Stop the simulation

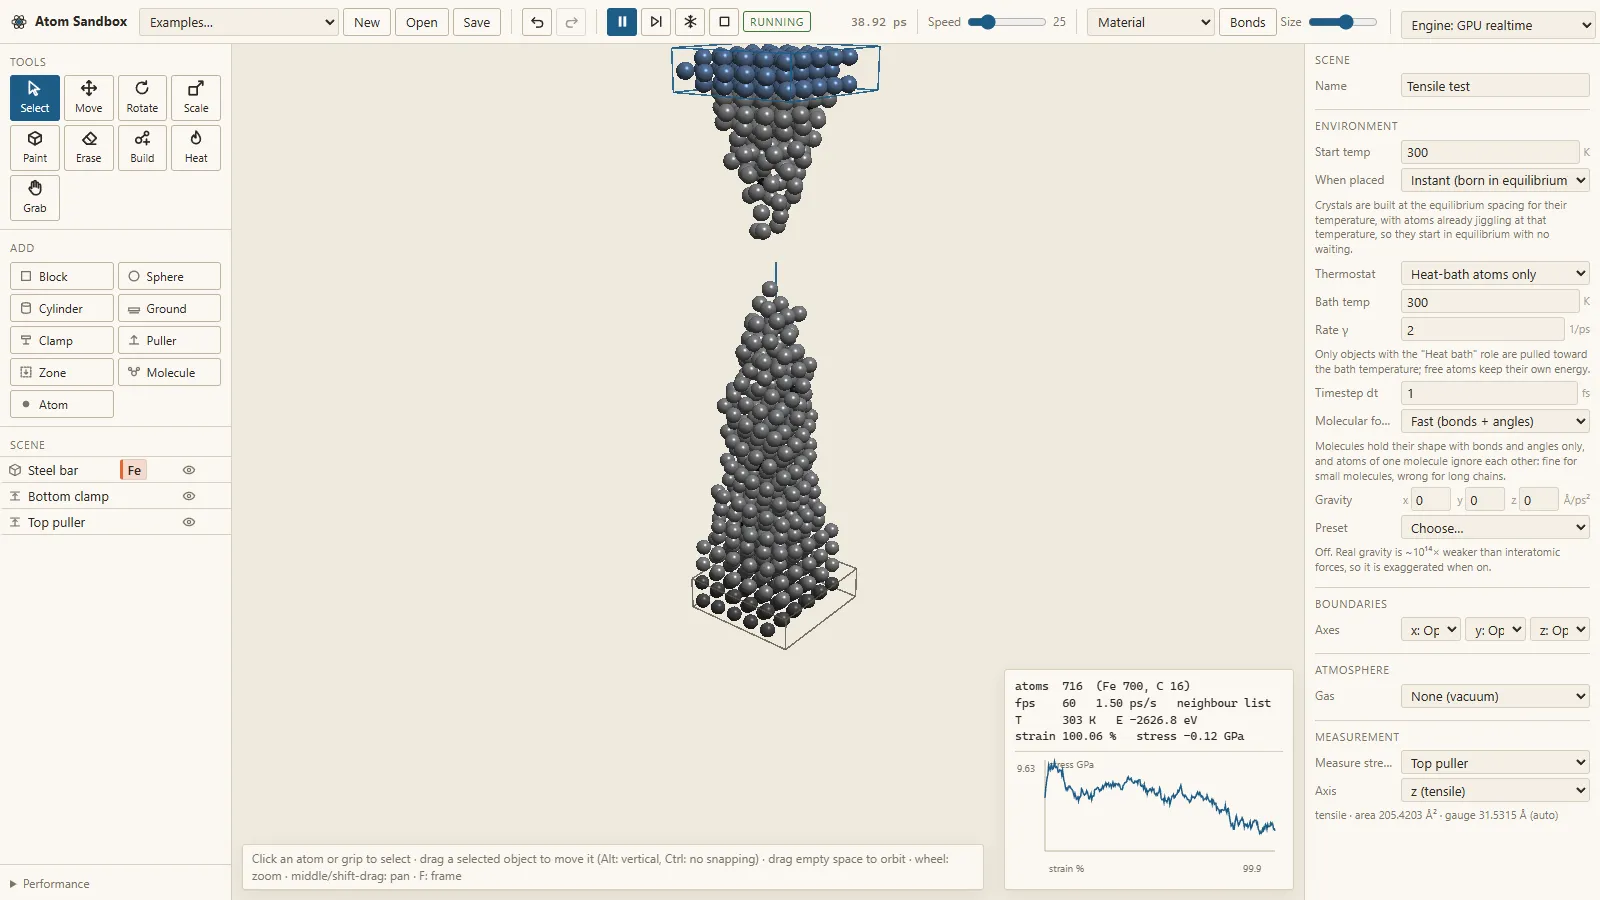coord(724,22)
